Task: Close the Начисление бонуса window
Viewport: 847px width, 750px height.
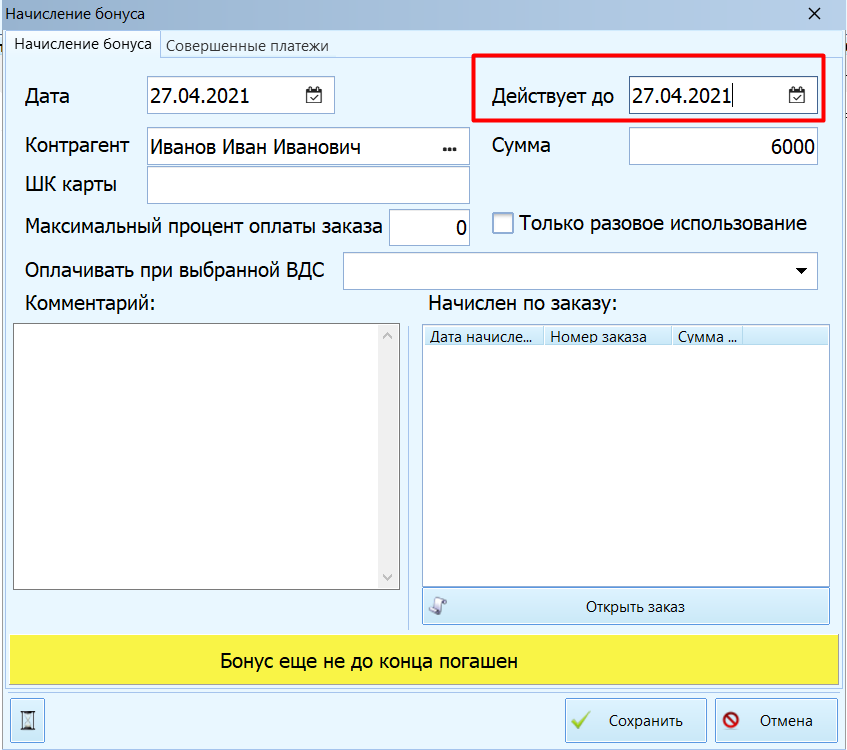Action: [814, 14]
